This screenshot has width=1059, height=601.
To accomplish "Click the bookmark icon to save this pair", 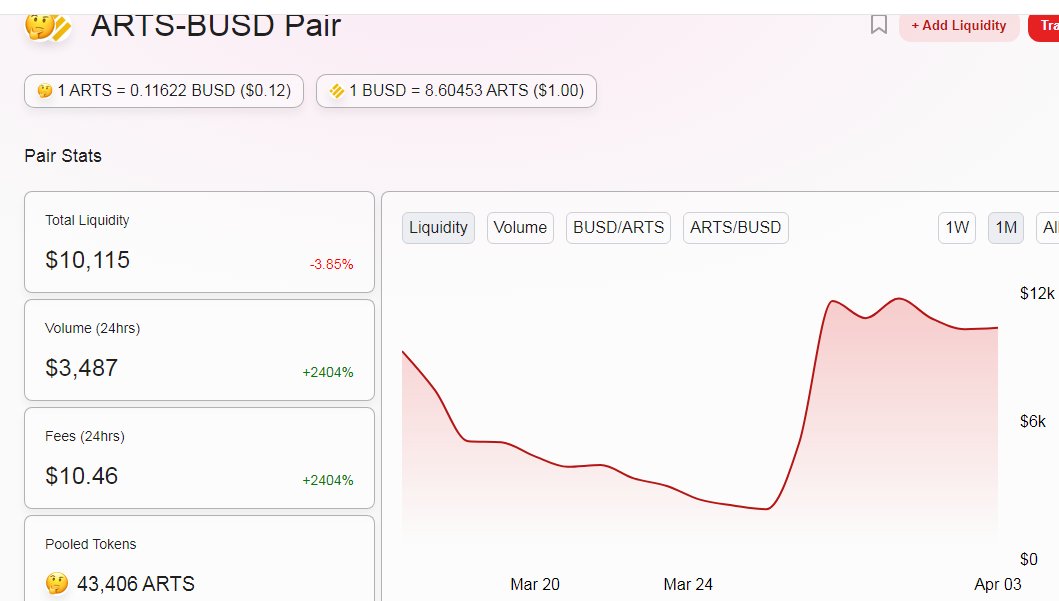I will pos(879,26).
